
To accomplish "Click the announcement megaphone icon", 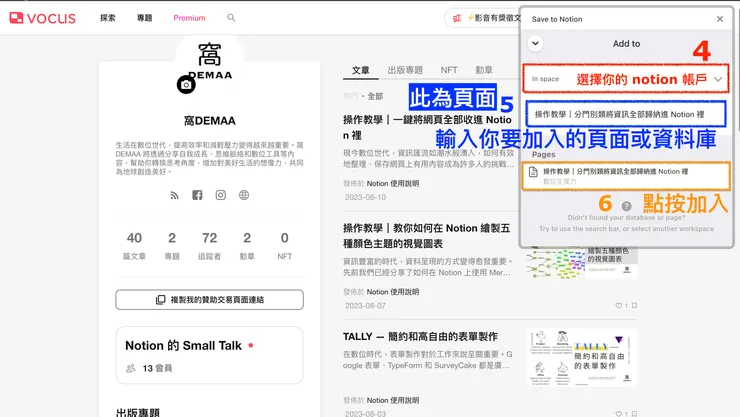I will click(457, 18).
